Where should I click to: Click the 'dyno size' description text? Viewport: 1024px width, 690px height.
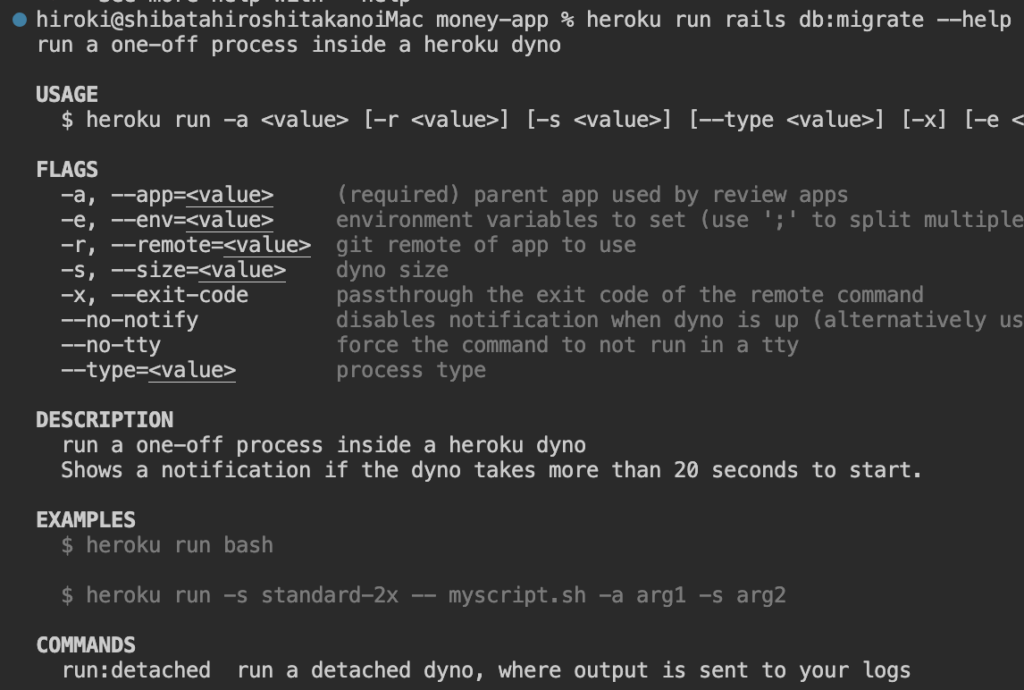(x=392, y=270)
